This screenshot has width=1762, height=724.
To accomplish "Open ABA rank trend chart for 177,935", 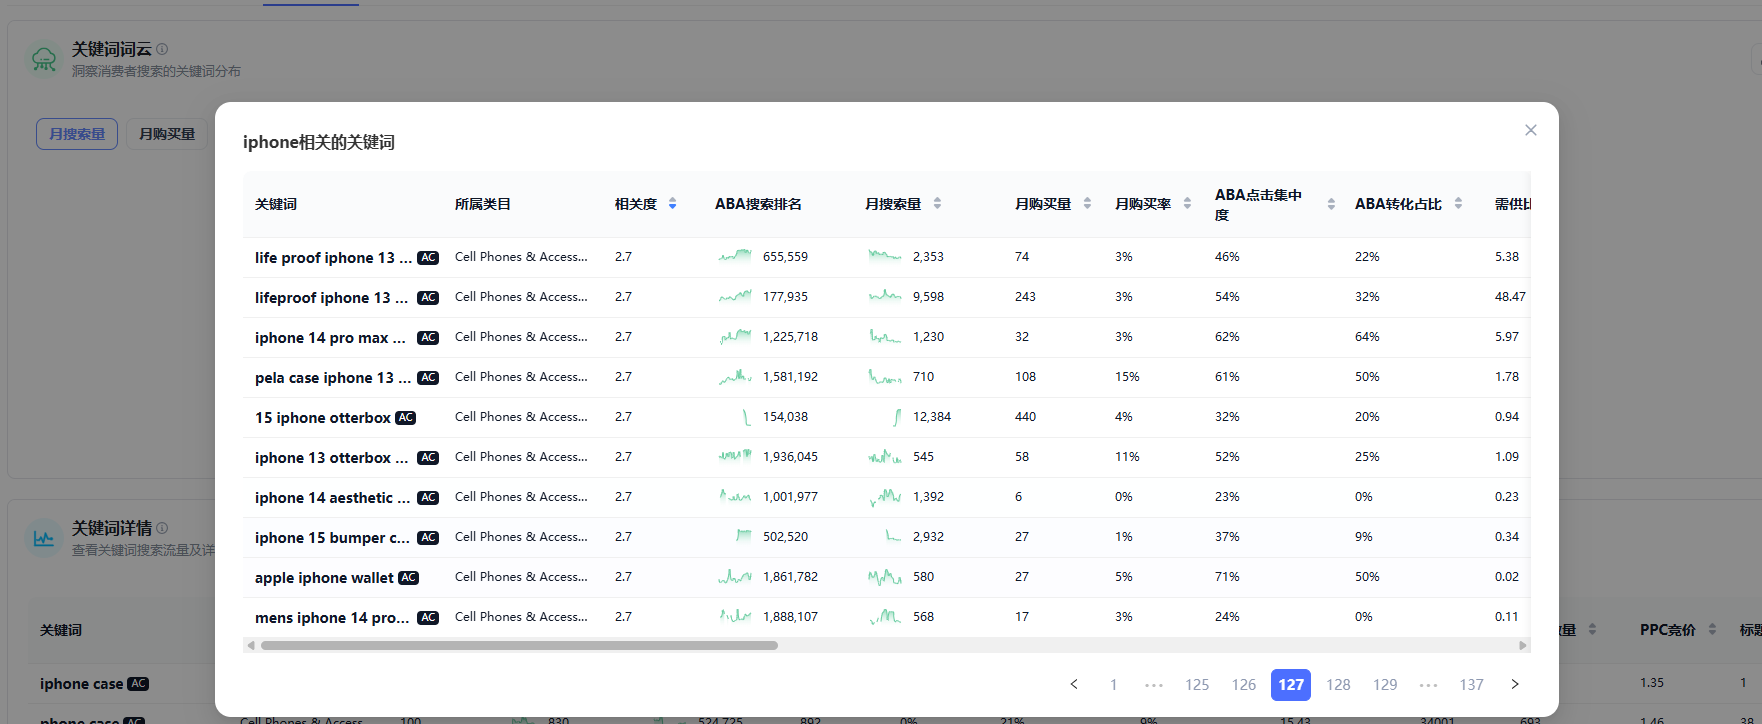I will click(735, 297).
